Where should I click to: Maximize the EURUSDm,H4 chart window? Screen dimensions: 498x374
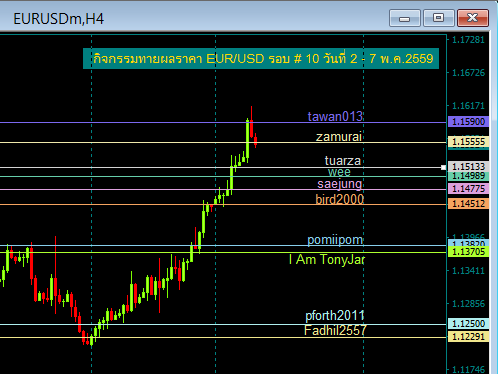click(x=438, y=18)
